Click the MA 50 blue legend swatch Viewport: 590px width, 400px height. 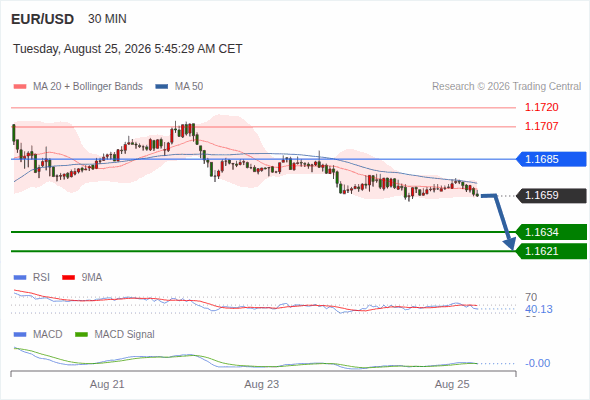tap(162, 87)
